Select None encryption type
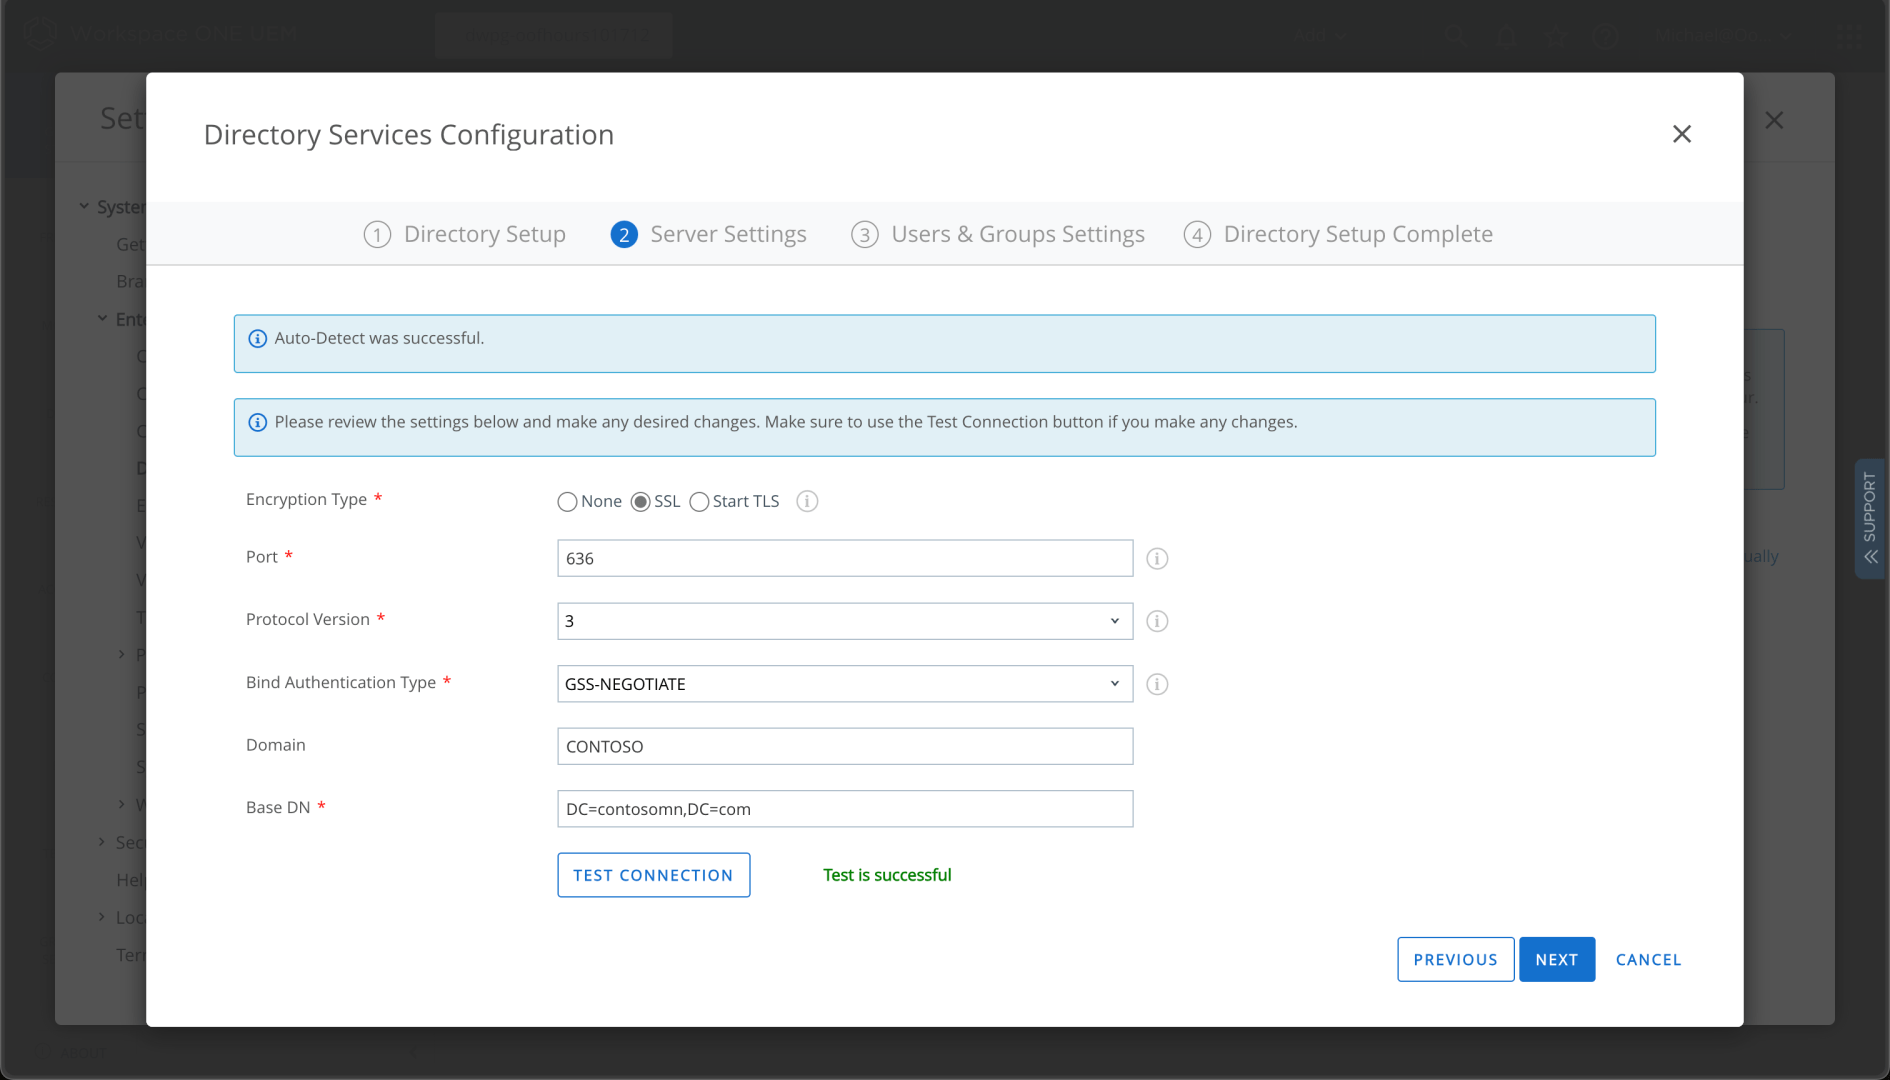1890x1080 pixels. pos(567,502)
